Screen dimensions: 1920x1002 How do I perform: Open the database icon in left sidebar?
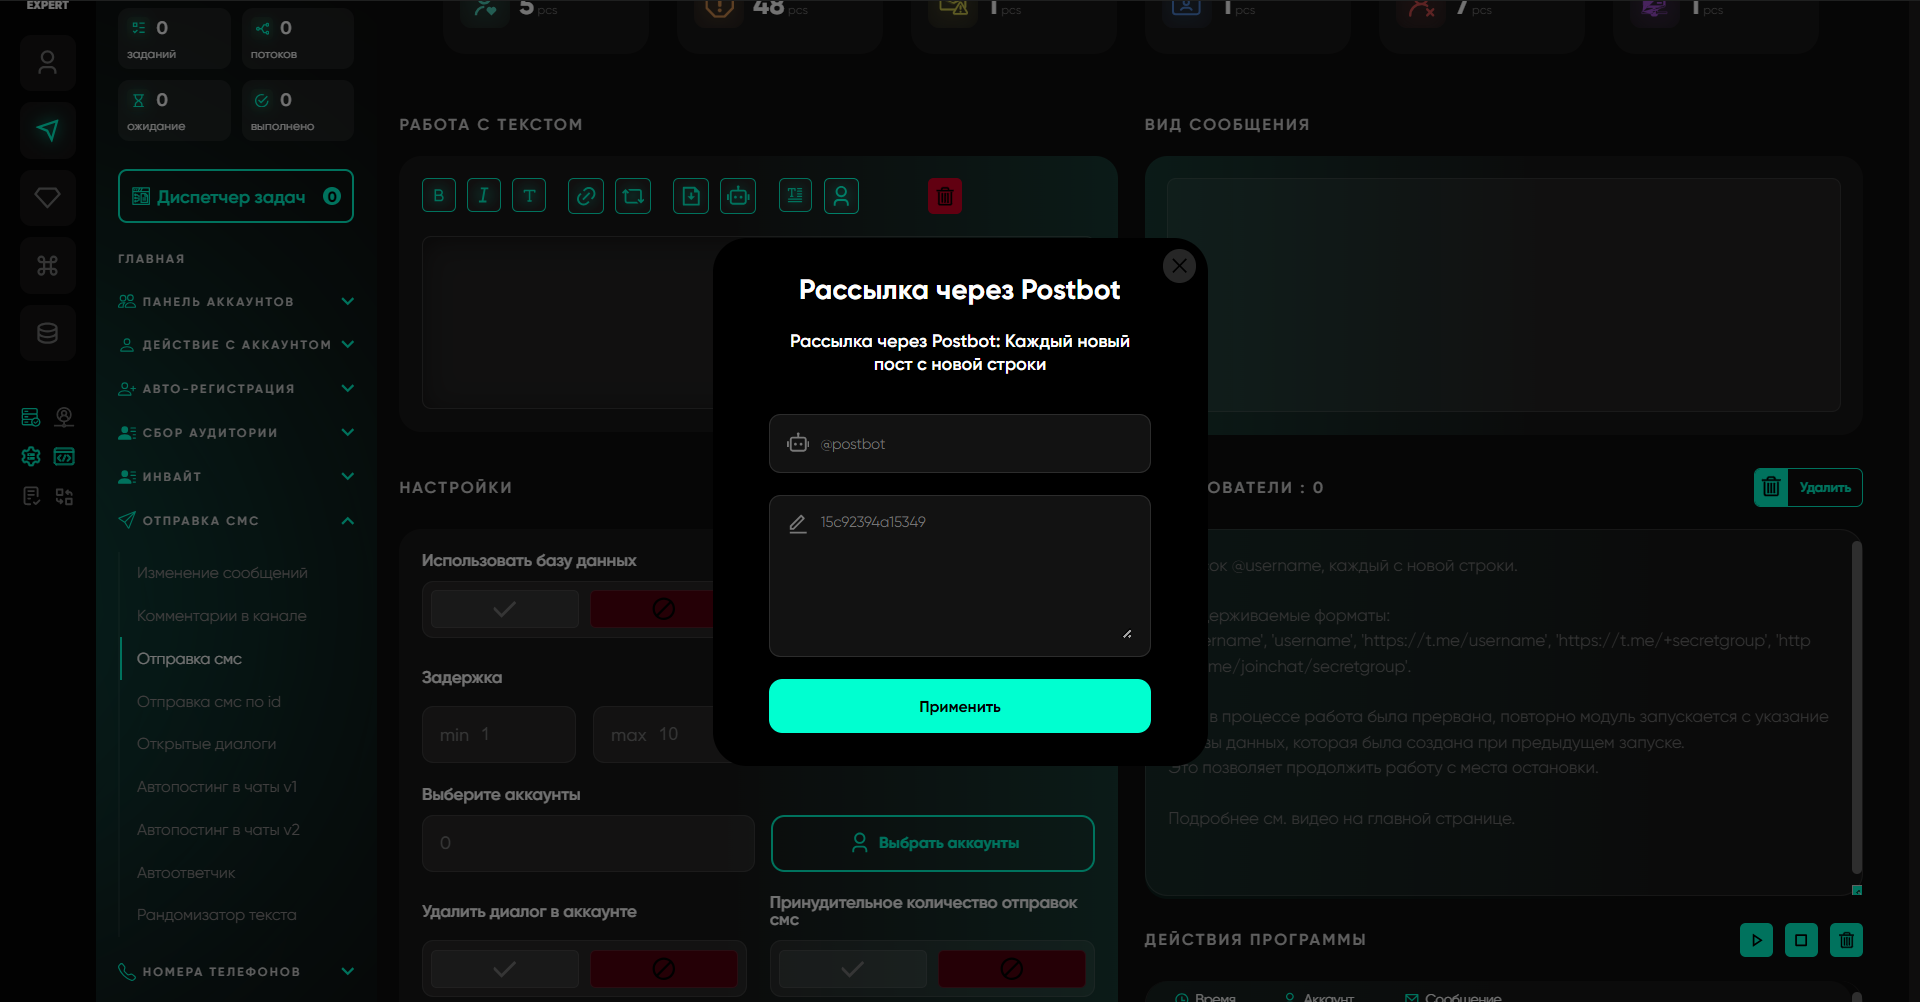tap(47, 333)
